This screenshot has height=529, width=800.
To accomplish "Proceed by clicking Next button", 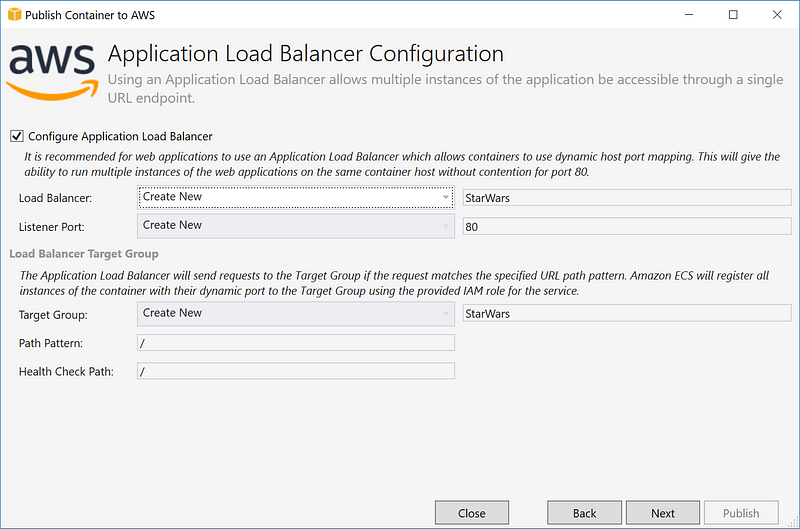I will pyautogui.click(x=663, y=513).
